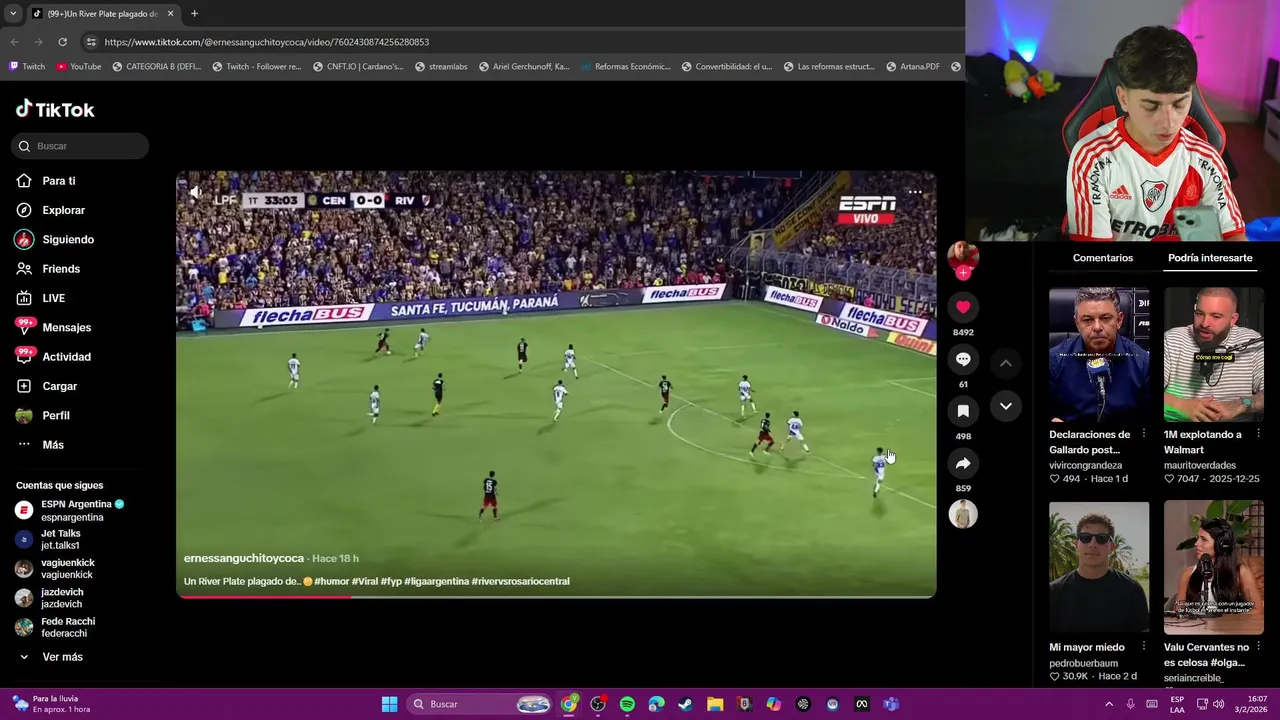This screenshot has width=1280, height=720.
Task: Click the browser back arrow
Action: pos(14,42)
